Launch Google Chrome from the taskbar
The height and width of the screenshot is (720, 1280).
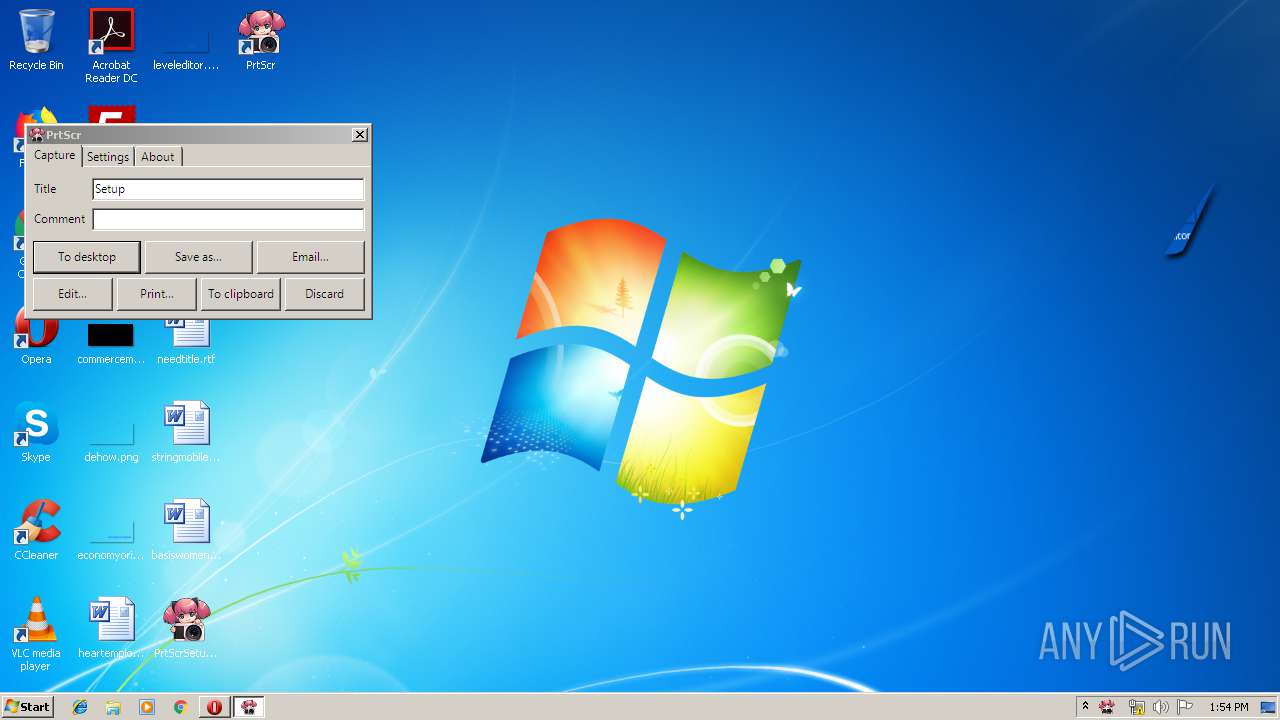[180, 707]
